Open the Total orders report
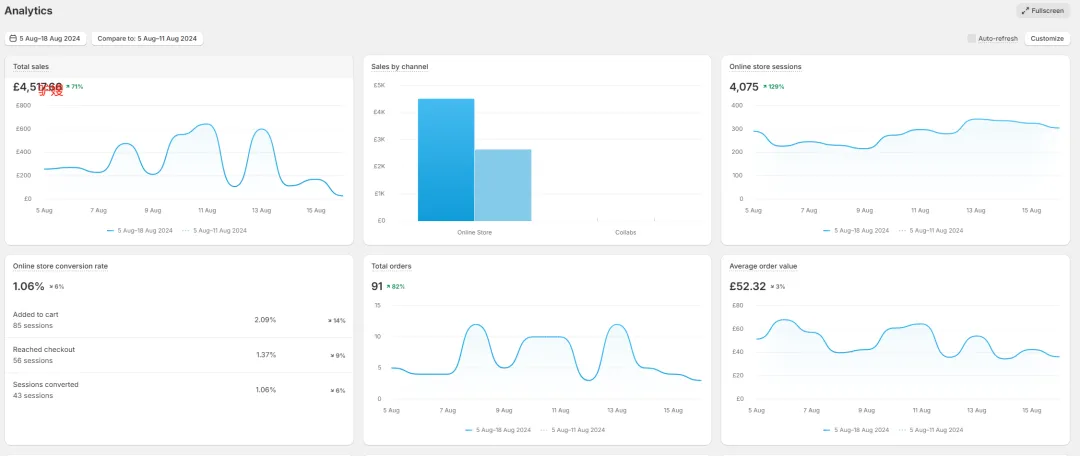The width and height of the screenshot is (1080, 456). pos(391,266)
